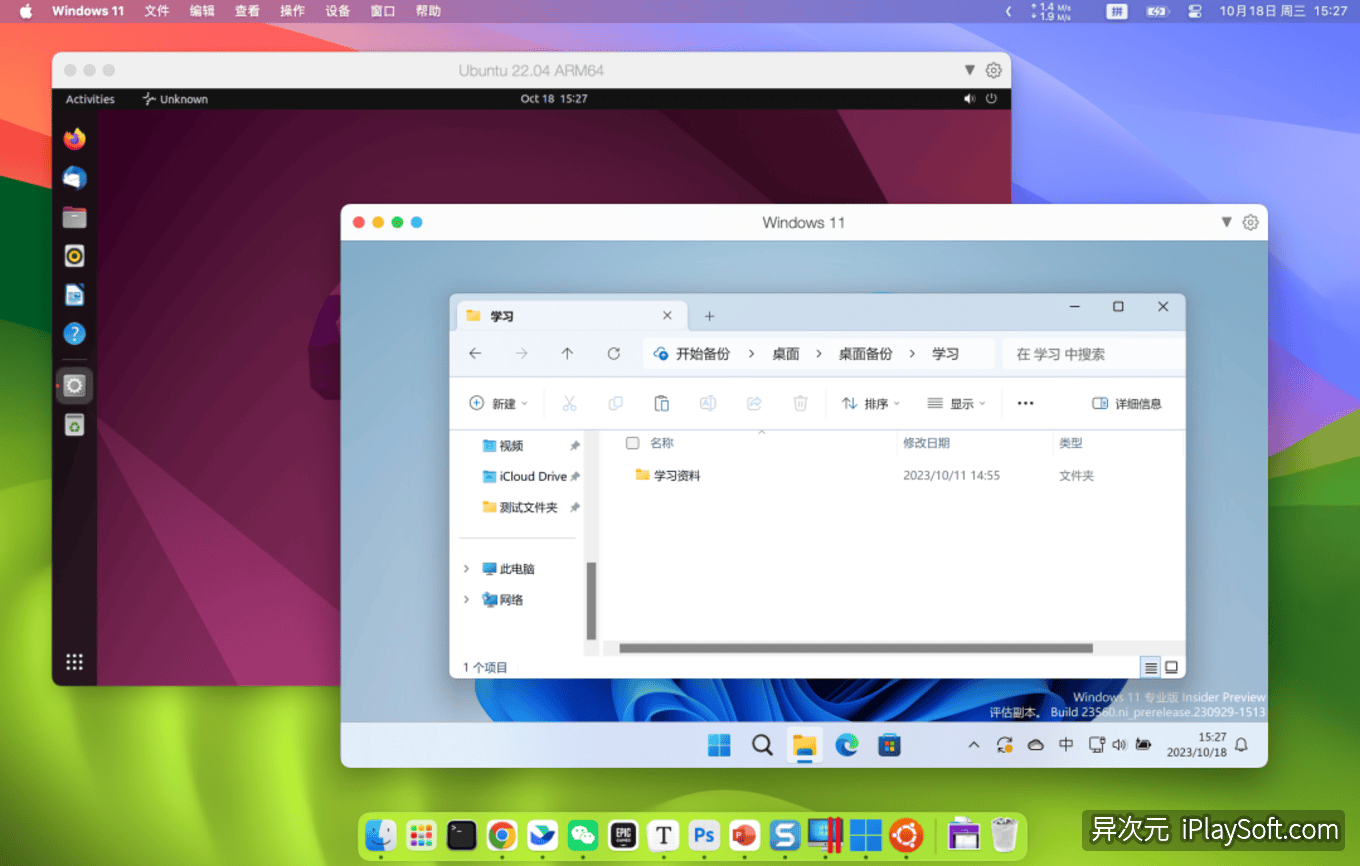Click the Copy icon in the toolbar
Screen dimensions: 1360x866
click(615, 403)
